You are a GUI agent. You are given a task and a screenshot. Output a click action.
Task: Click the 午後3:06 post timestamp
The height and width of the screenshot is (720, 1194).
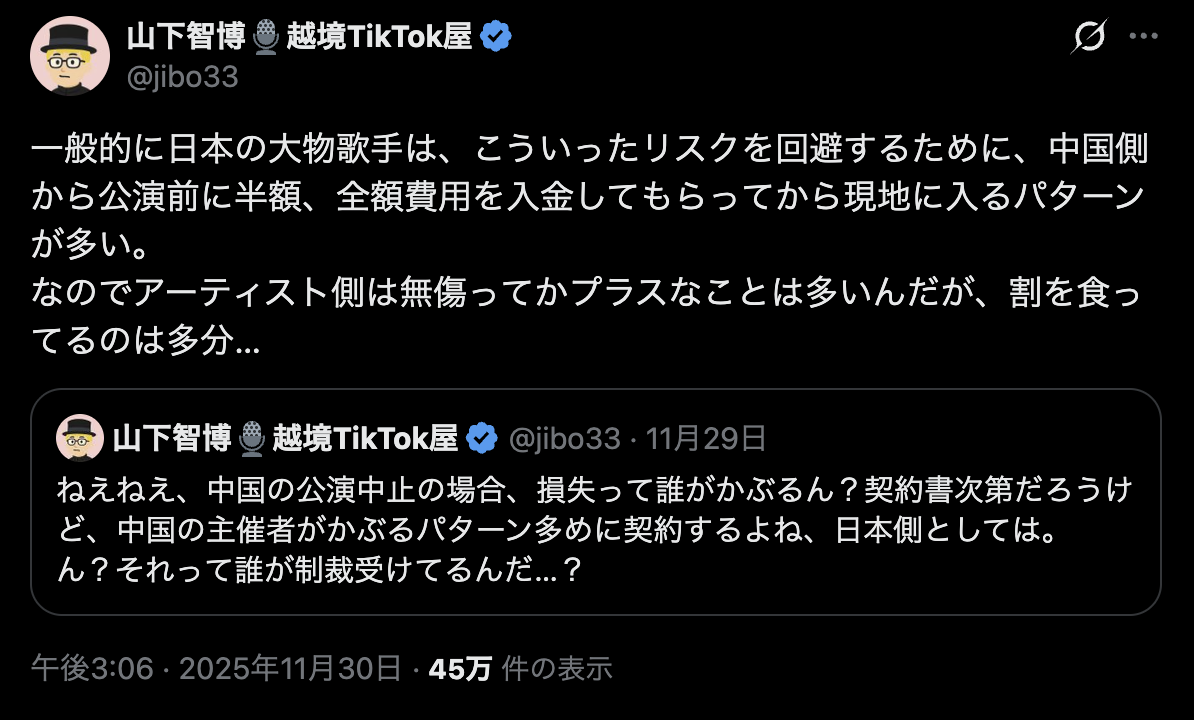(92, 668)
